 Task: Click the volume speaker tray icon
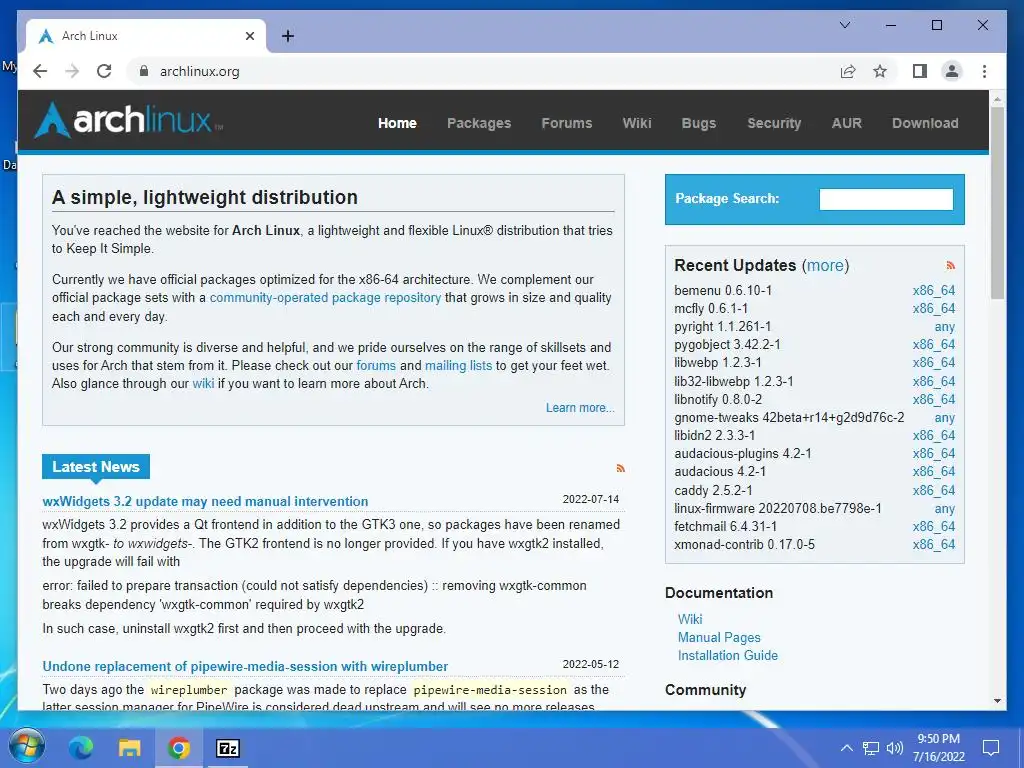(895, 748)
